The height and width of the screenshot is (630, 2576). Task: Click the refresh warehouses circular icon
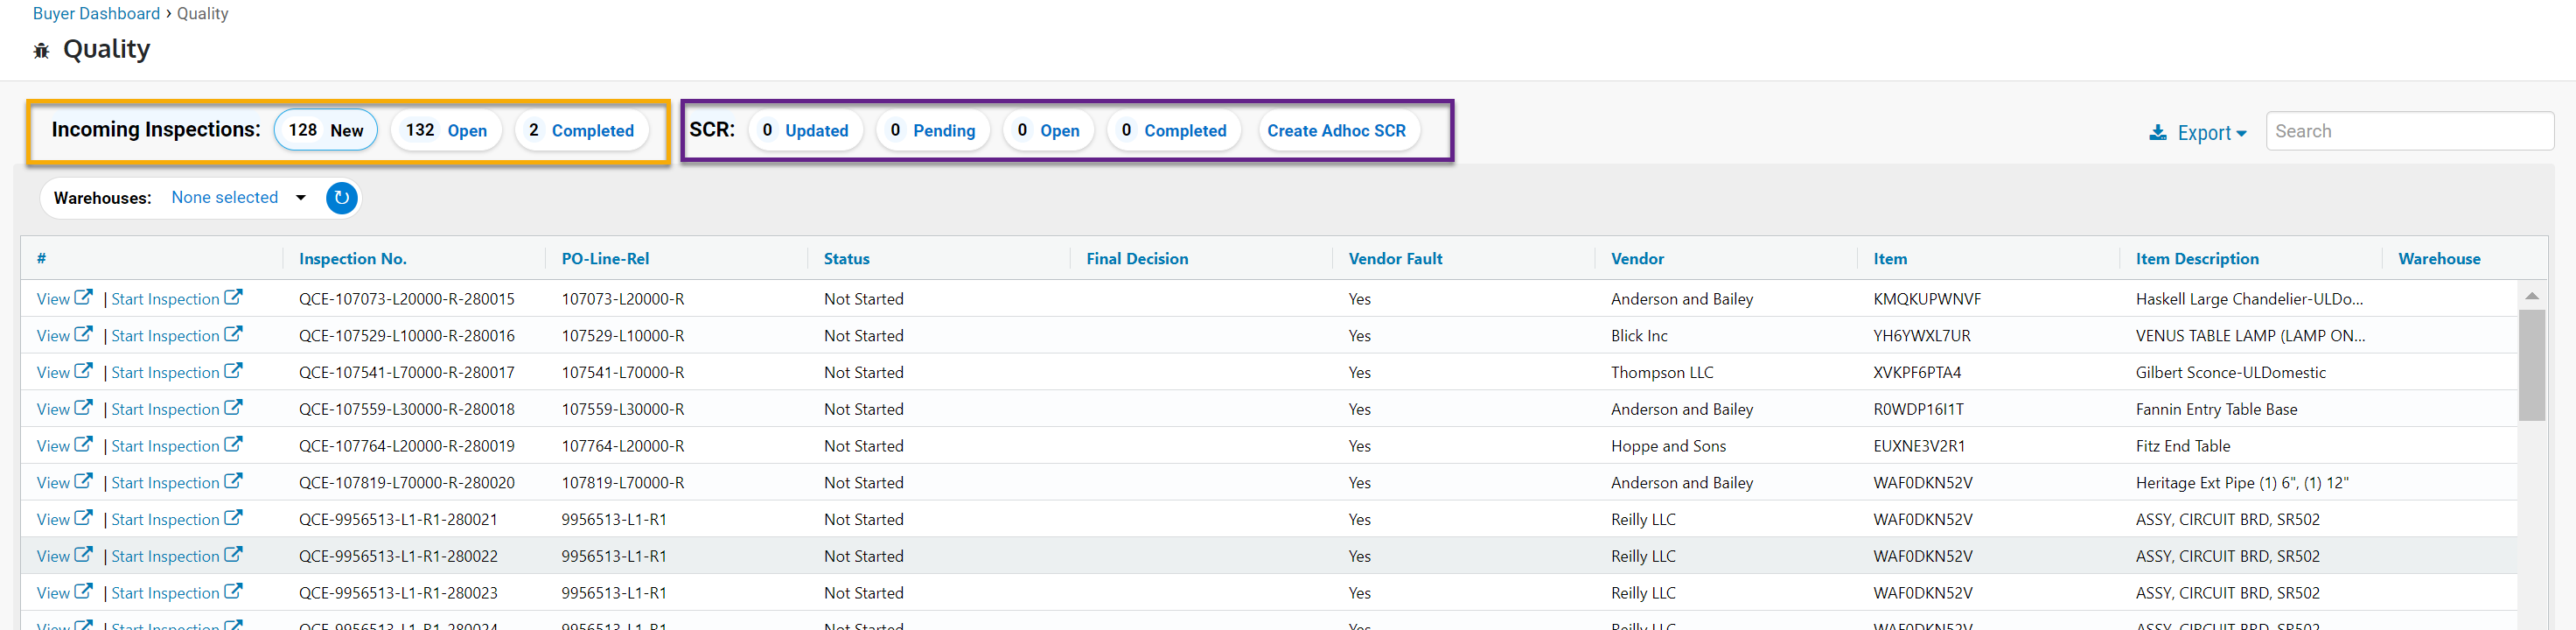(341, 198)
